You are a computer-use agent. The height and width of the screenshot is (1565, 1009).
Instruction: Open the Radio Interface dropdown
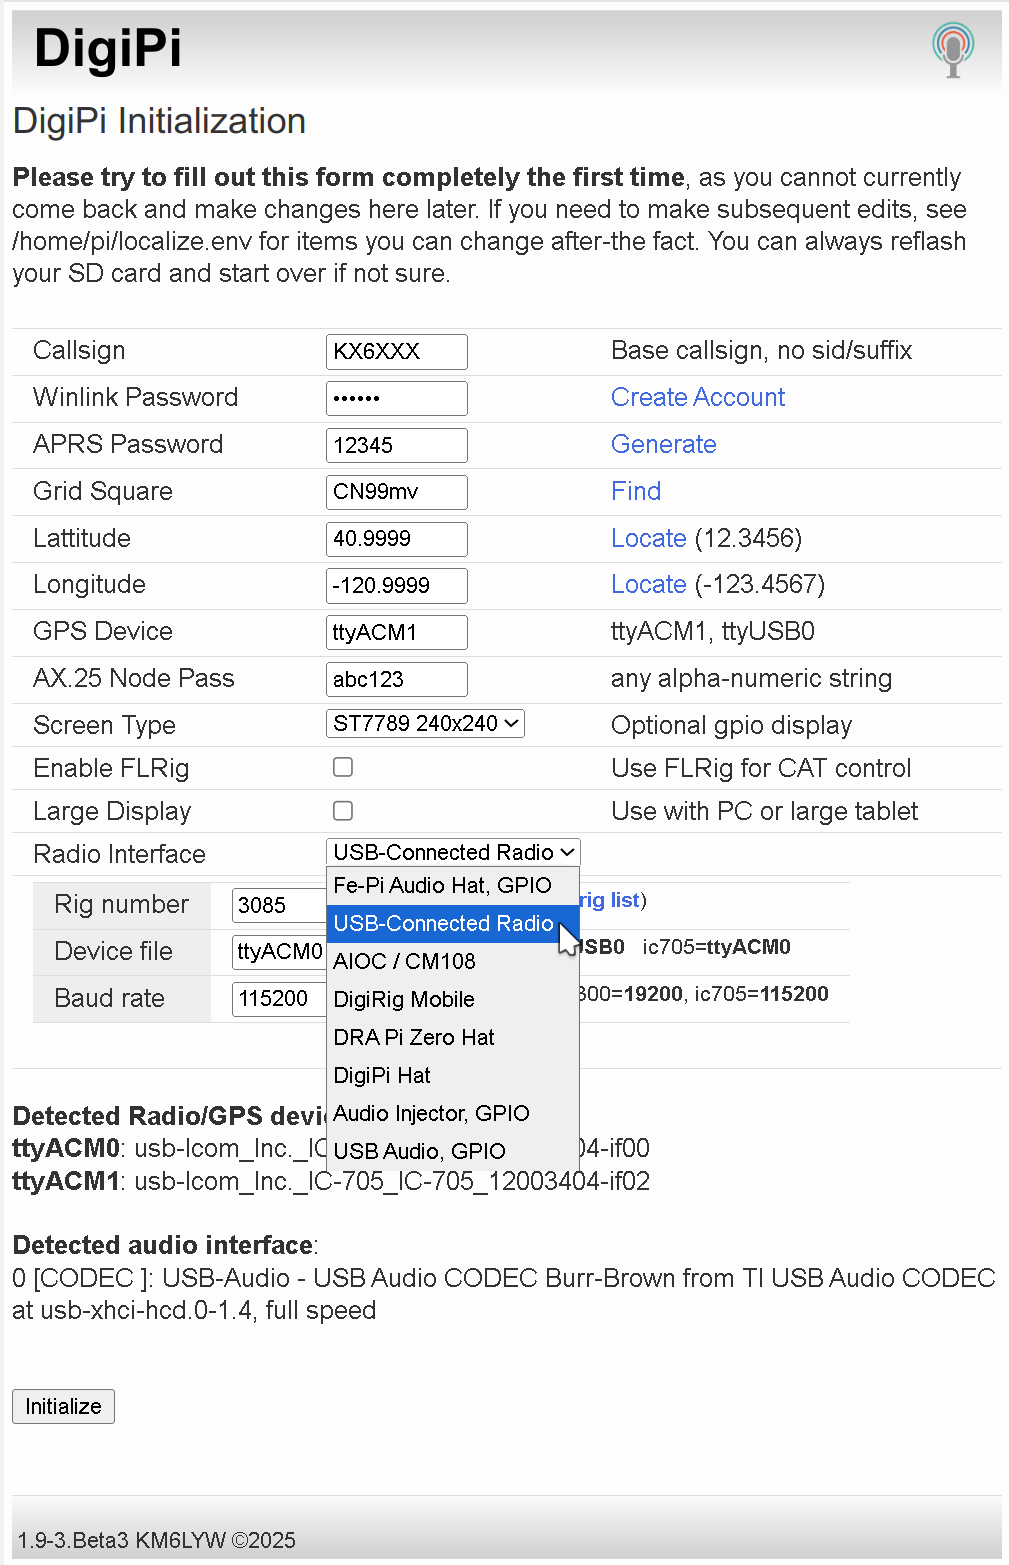click(453, 852)
